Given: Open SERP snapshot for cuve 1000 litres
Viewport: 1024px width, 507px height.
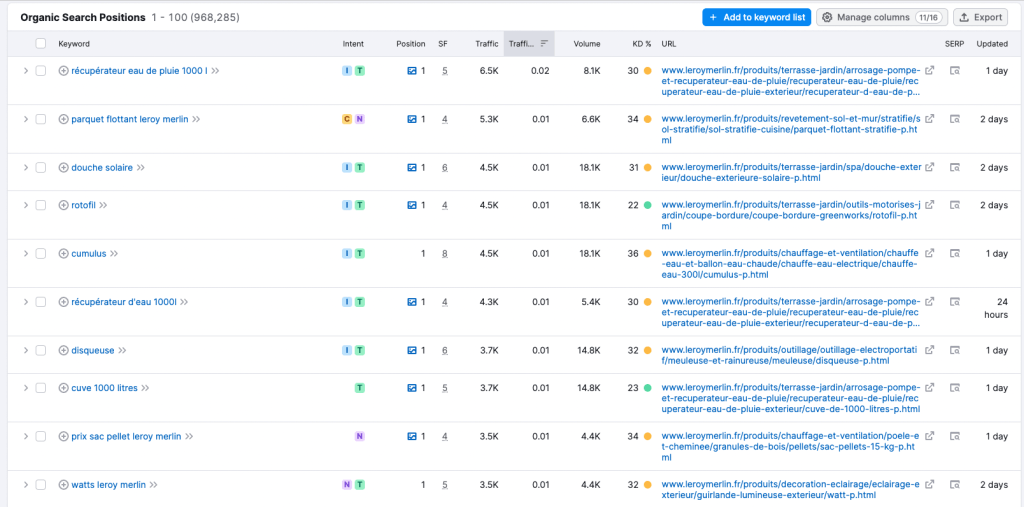Looking at the screenshot, I should [954, 388].
